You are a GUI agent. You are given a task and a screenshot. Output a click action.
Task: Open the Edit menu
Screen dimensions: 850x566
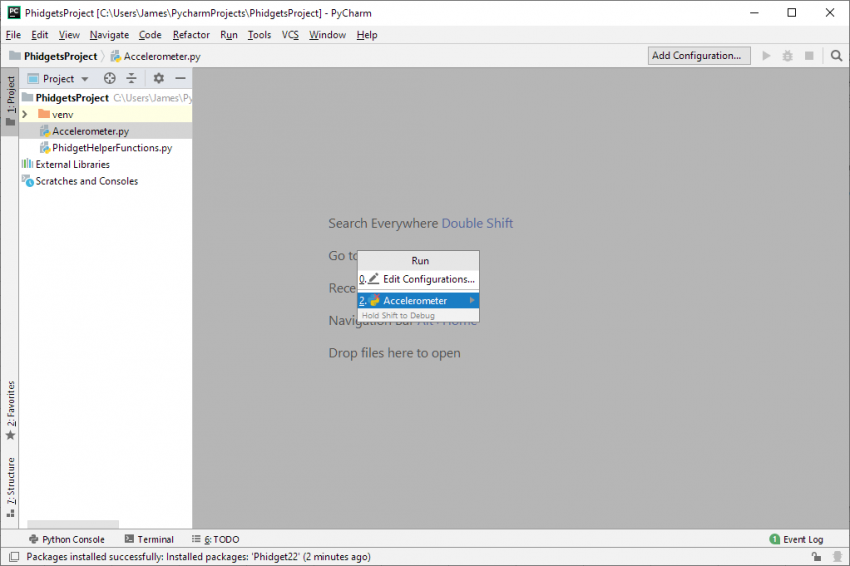[40, 35]
